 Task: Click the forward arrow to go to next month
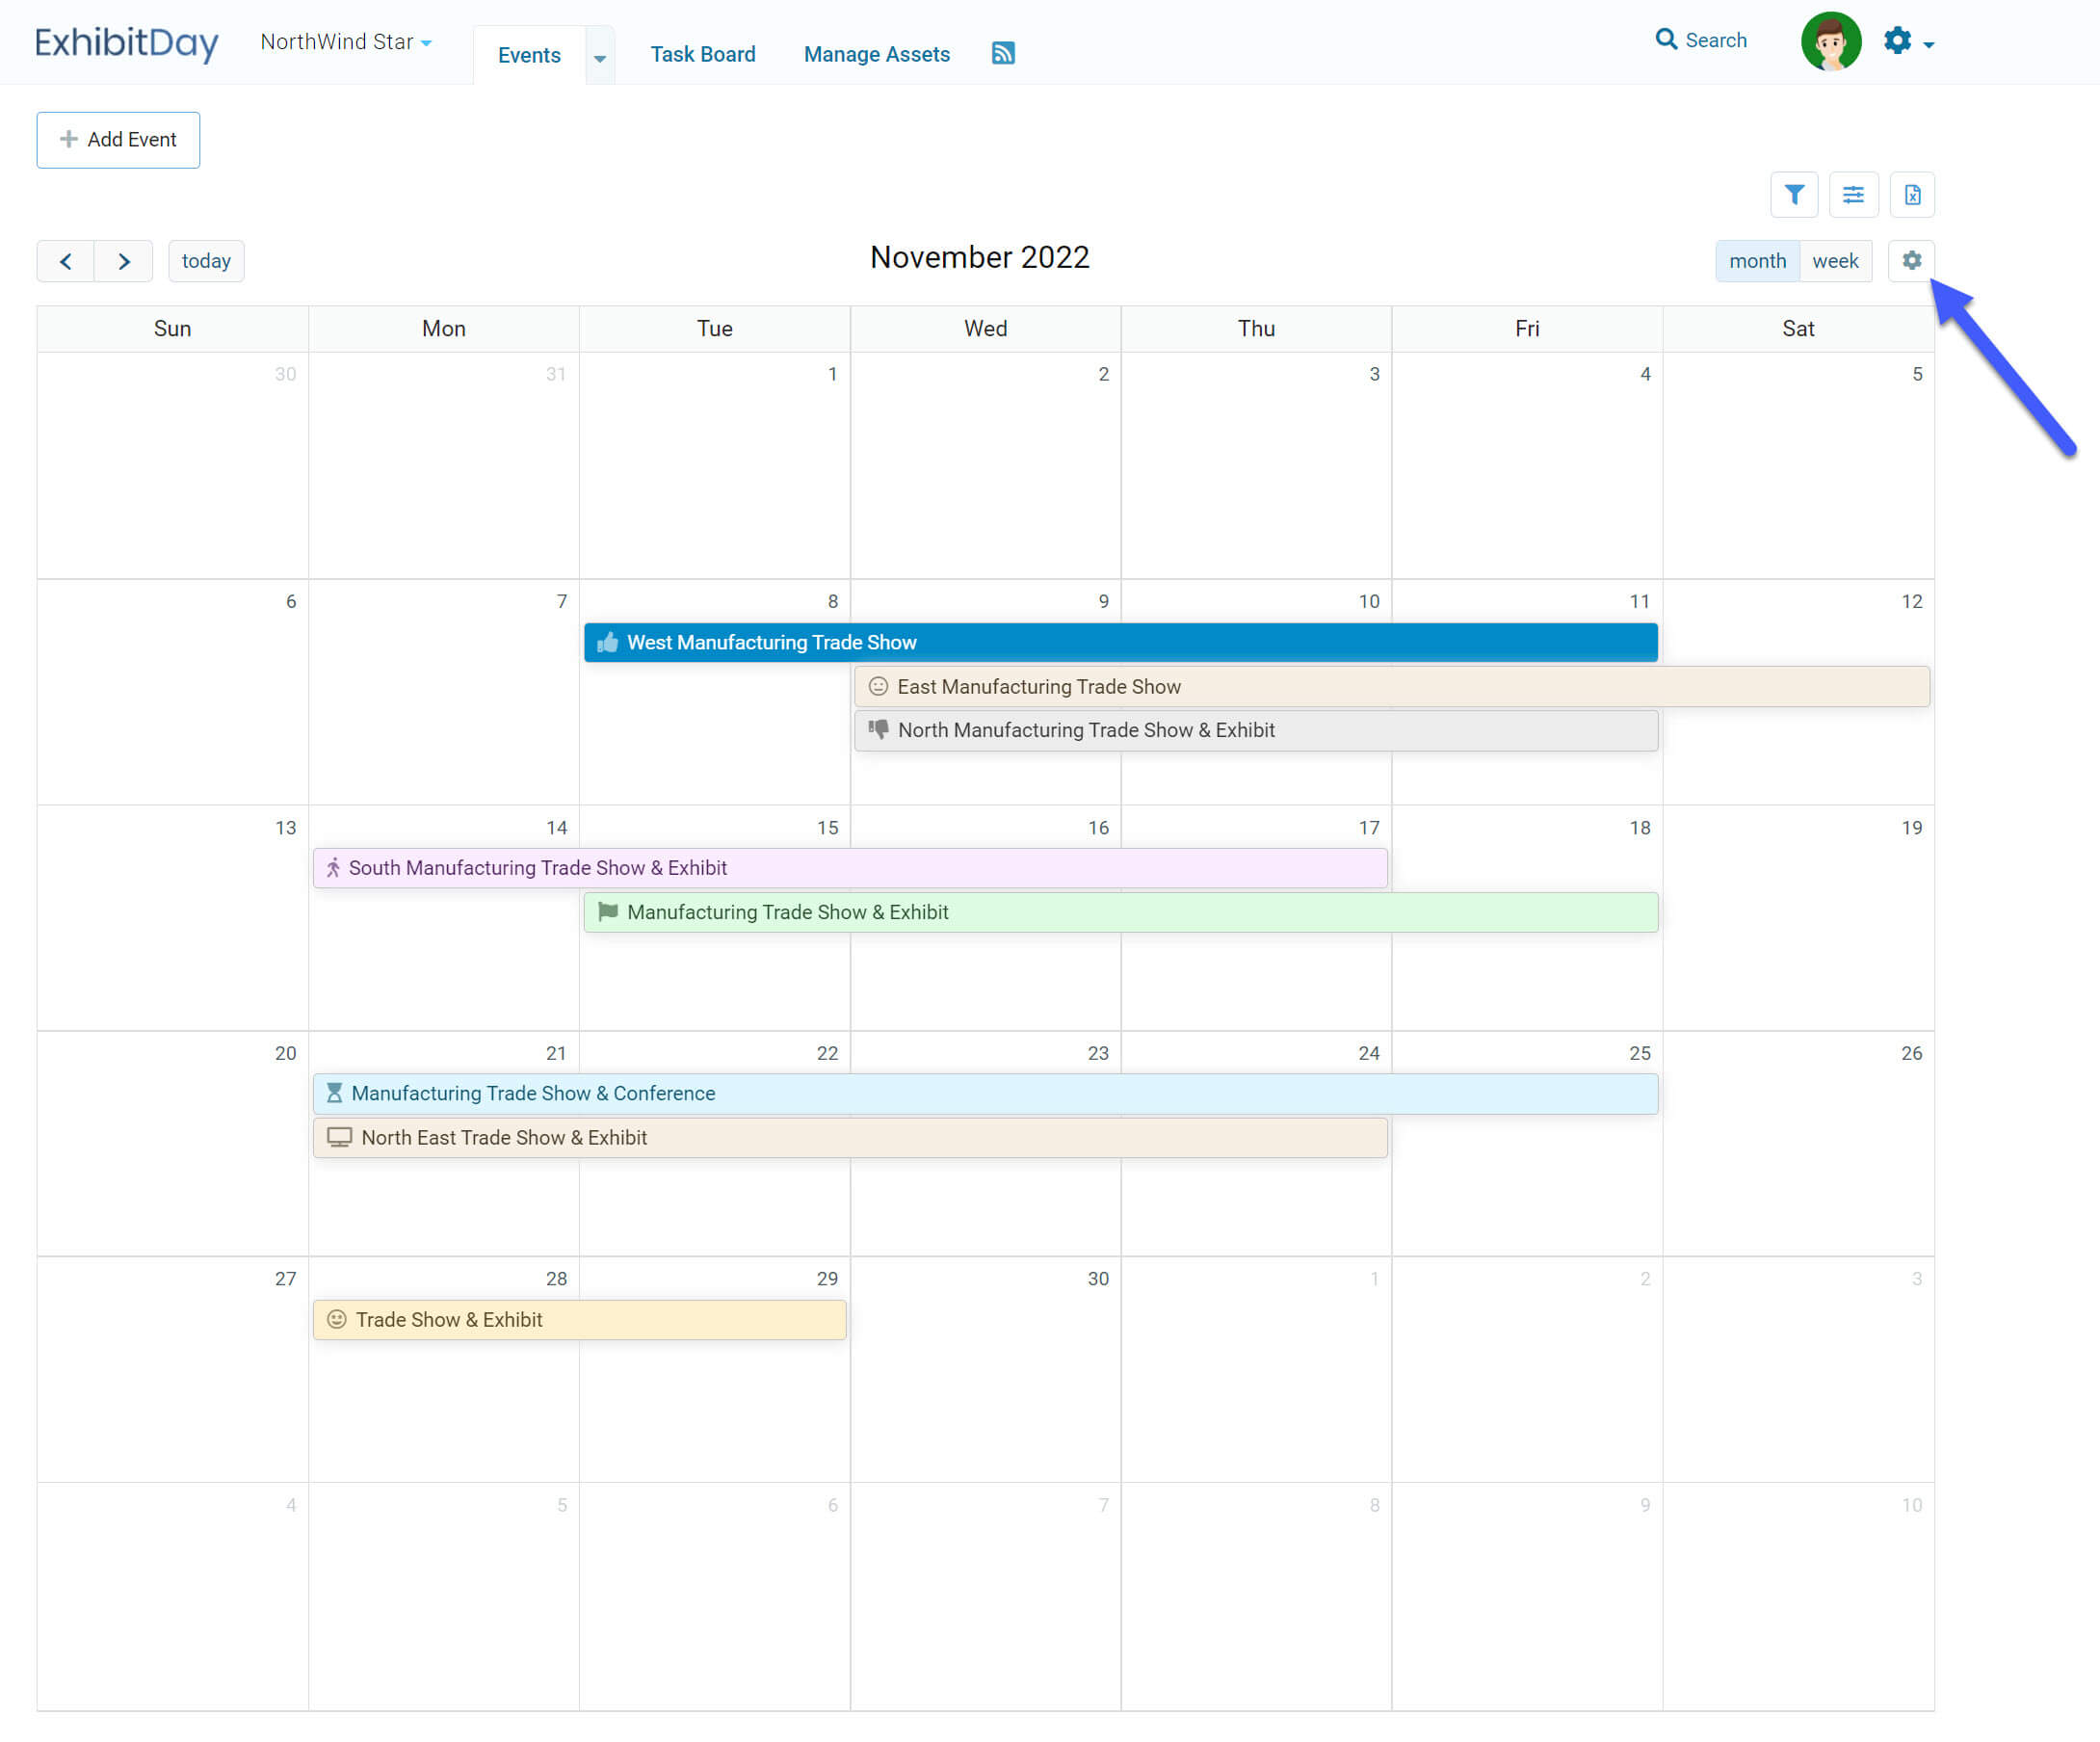coord(124,260)
